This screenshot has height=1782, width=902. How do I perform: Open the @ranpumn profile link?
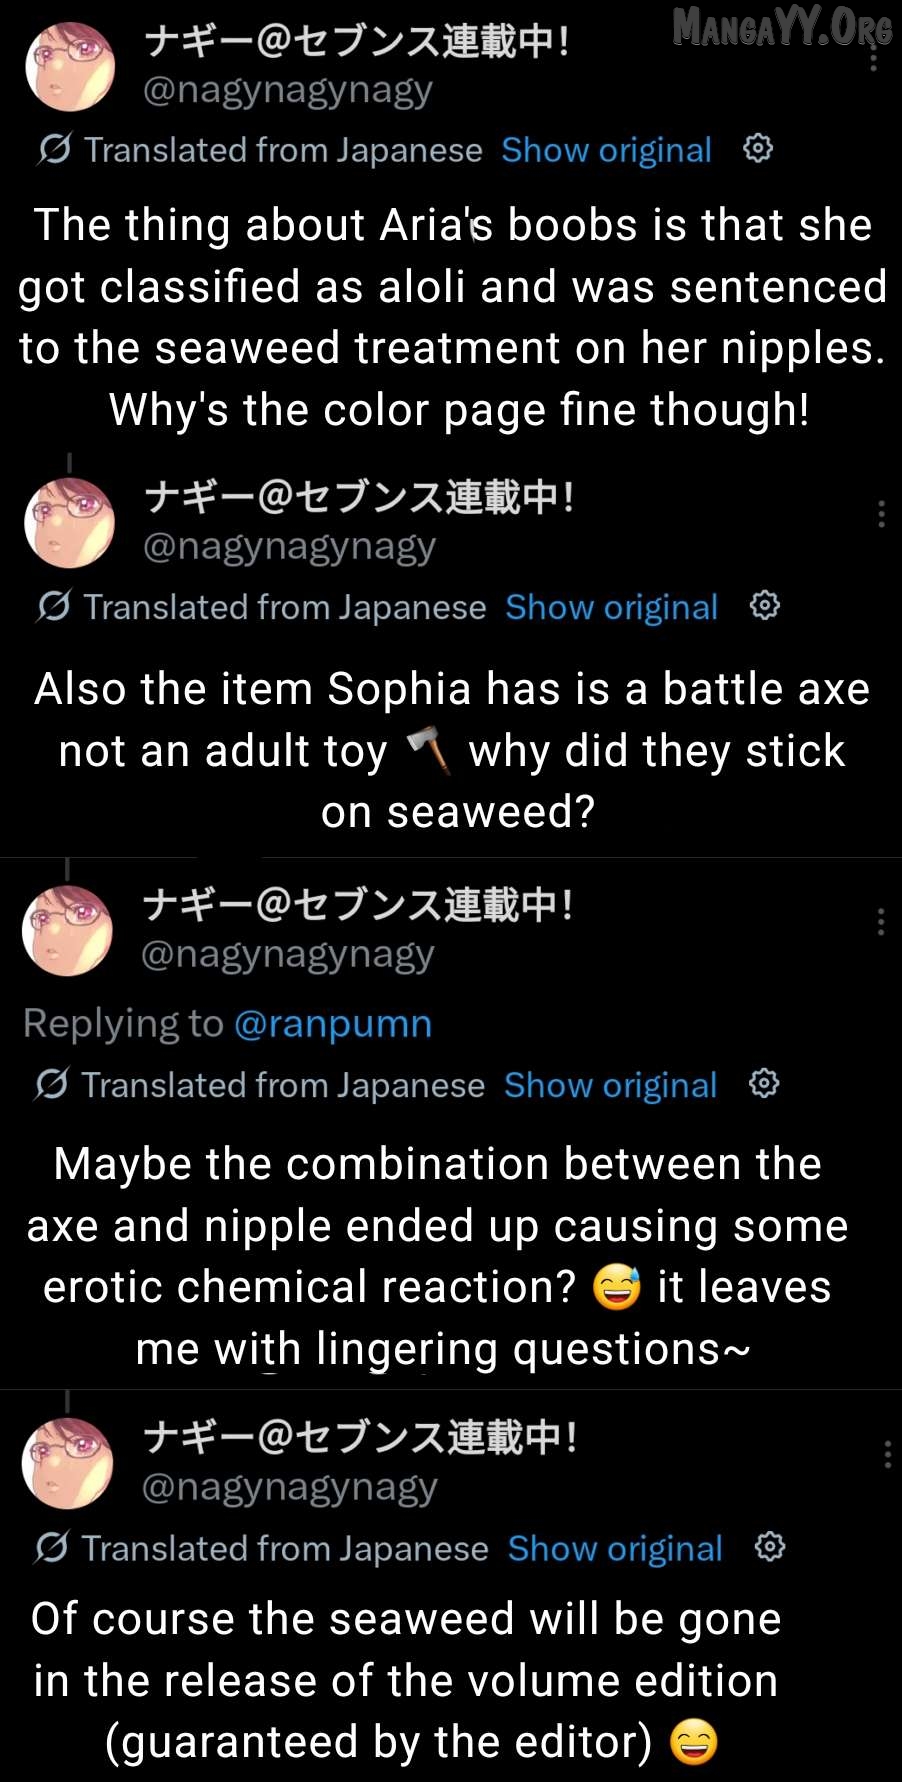[333, 1023]
